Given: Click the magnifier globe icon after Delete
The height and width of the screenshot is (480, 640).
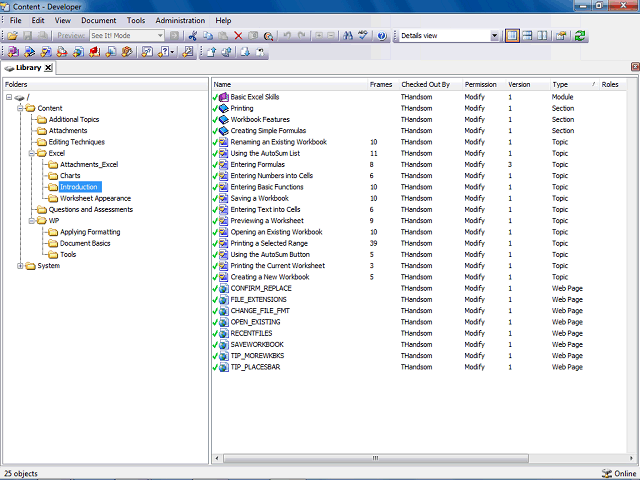Looking at the screenshot, I should 268,36.
